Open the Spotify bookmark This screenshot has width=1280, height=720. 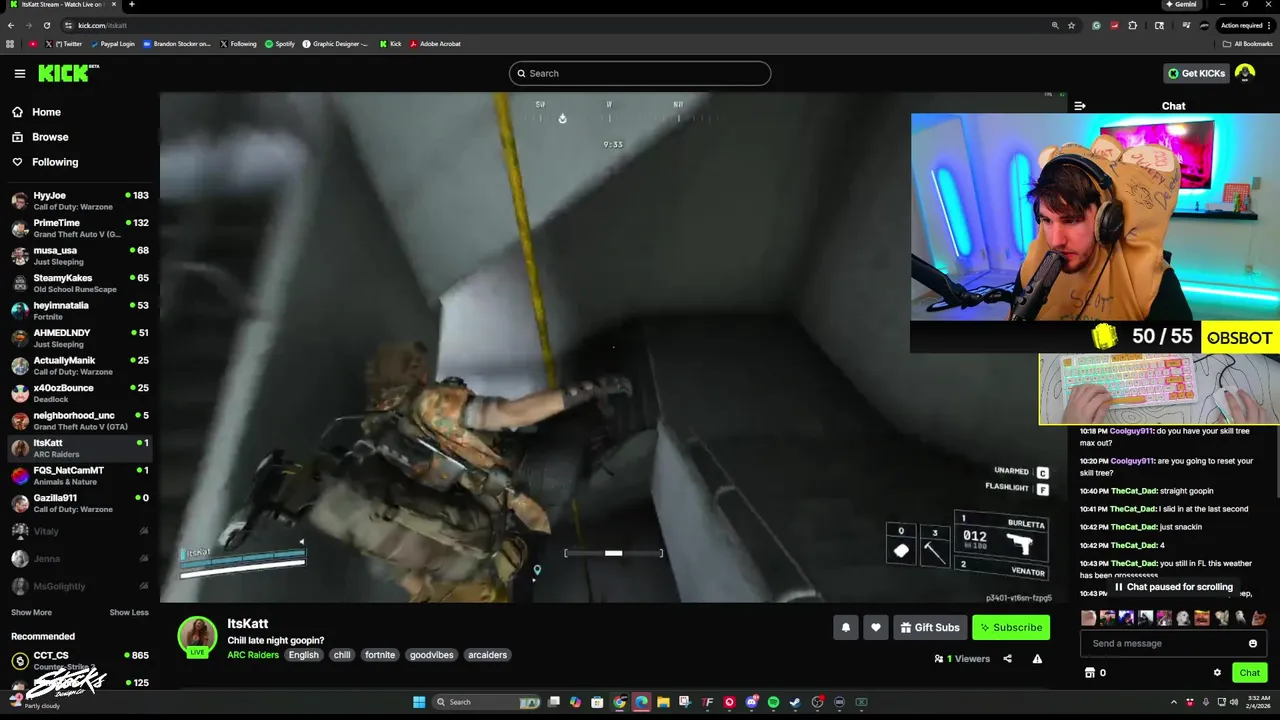tap(280, 44)
